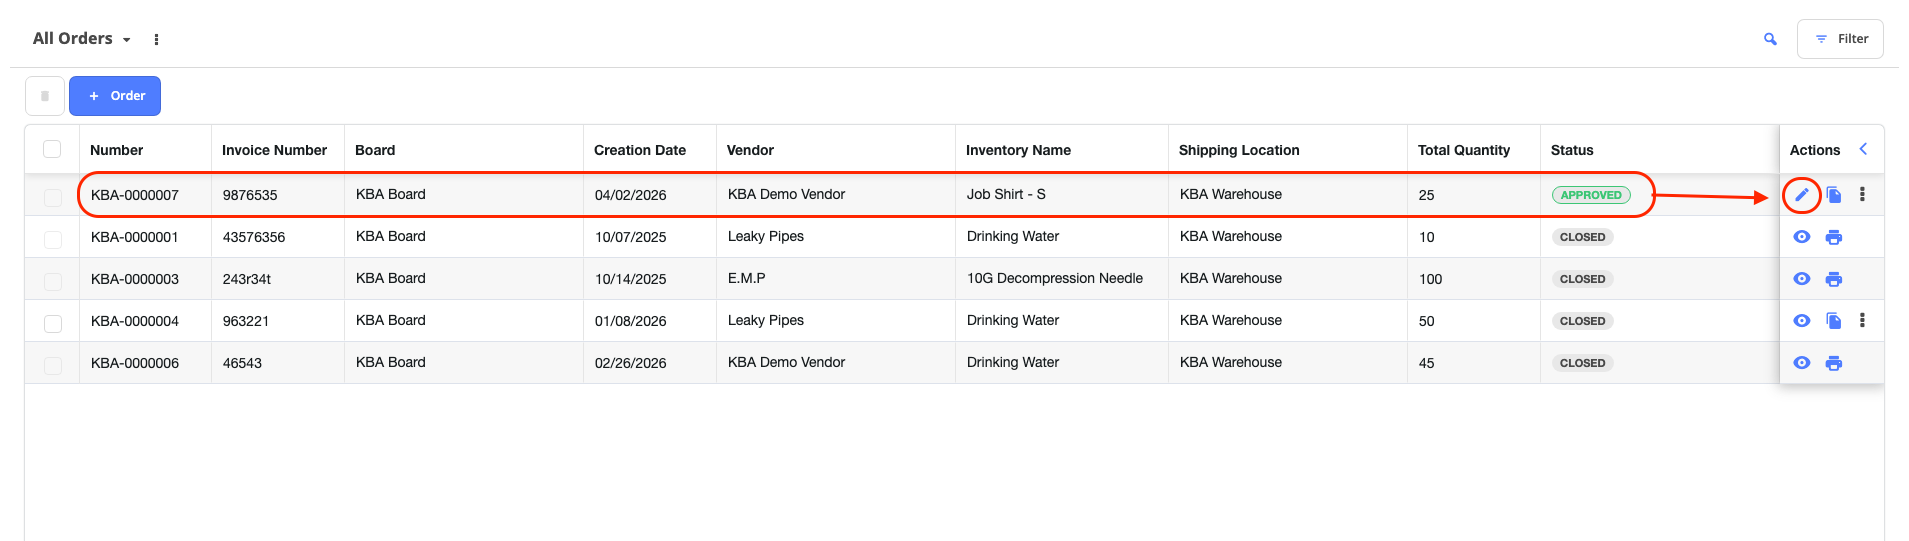Click total quantity 25
Viewport: 1909px width, 541px height.
click(1427, 195)
